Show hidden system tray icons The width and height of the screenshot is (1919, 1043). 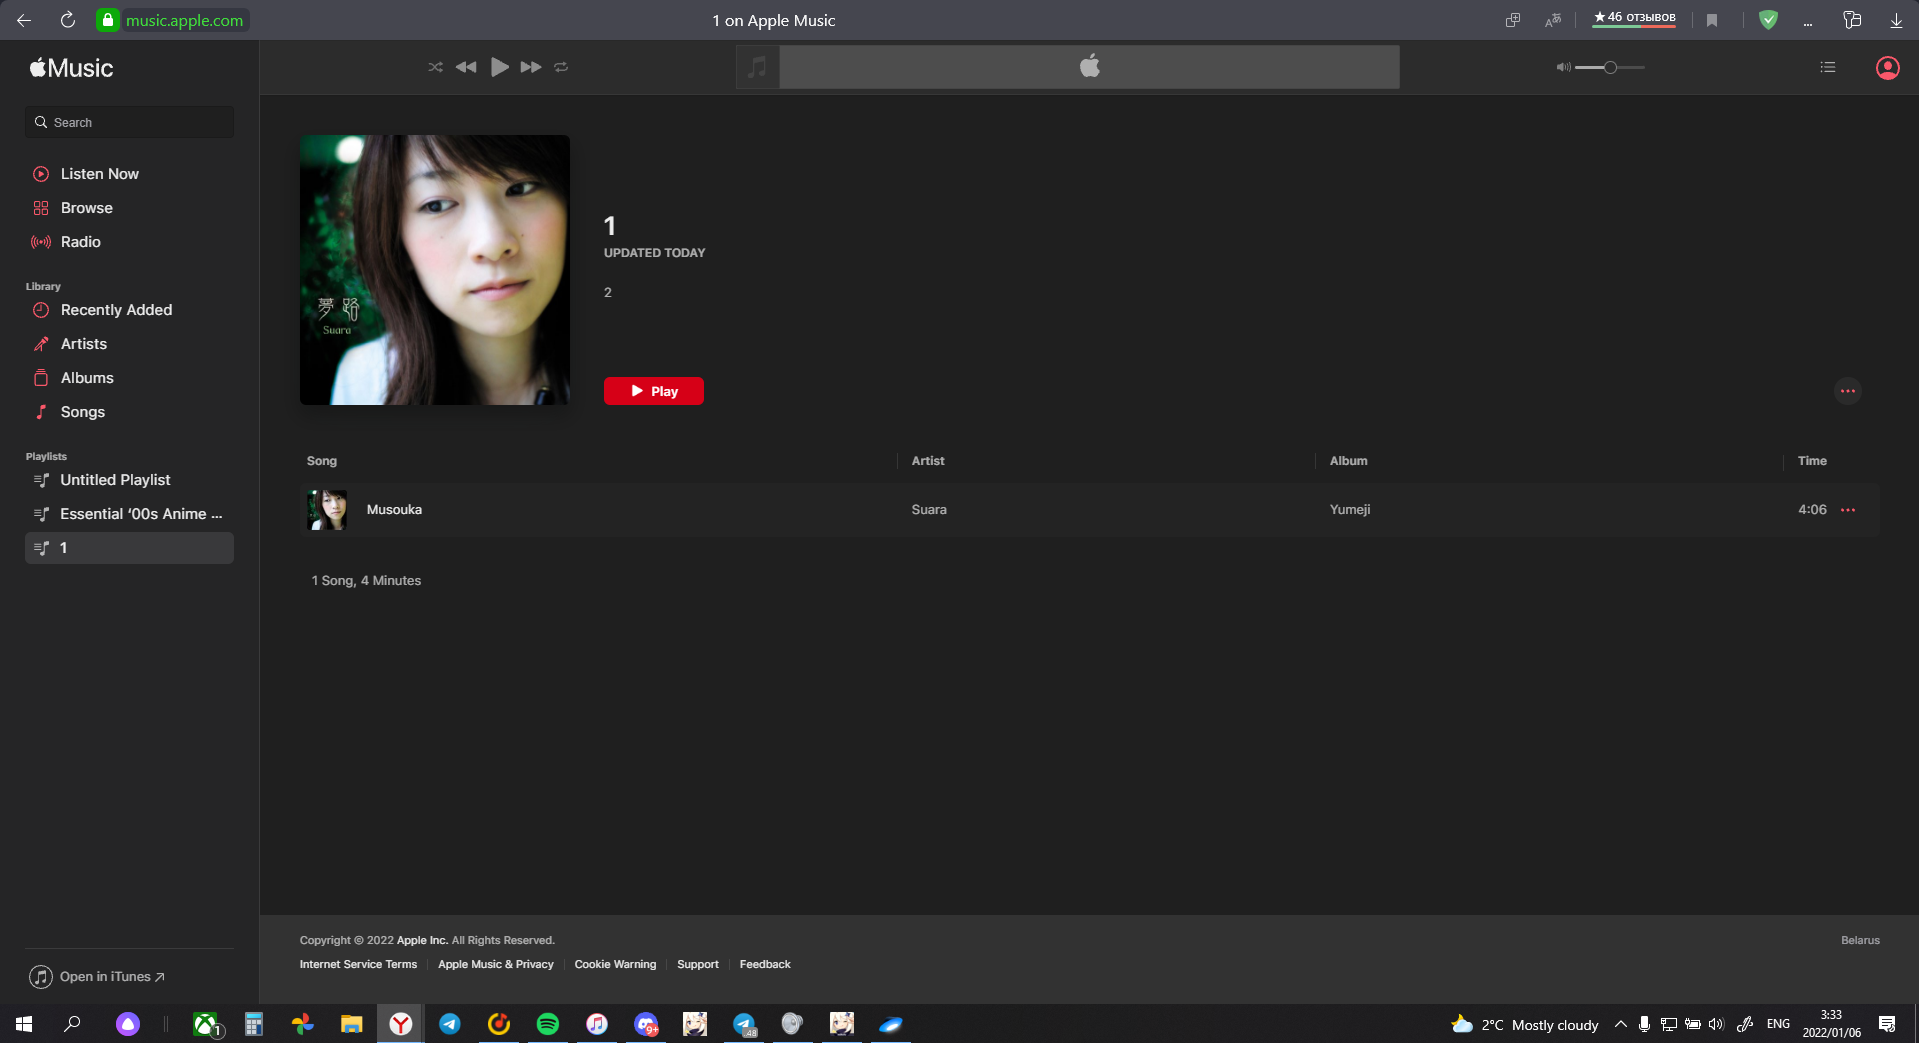1620,1024
